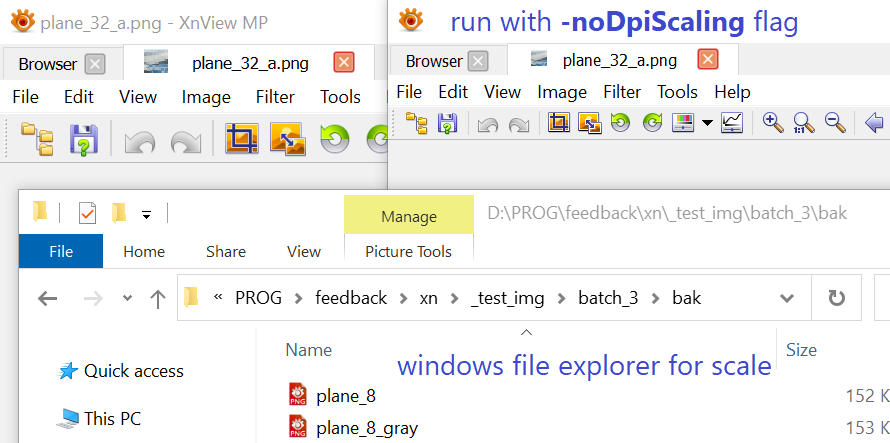Close Browser tab in right XnView
Screen dimensions: 890x443
click(x=478, y=61)
